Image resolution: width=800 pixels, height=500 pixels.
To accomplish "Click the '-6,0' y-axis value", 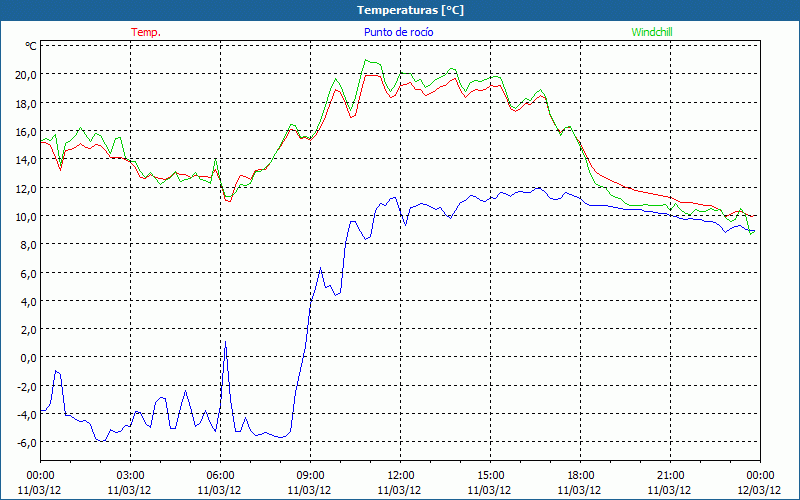I will point(28,443).
